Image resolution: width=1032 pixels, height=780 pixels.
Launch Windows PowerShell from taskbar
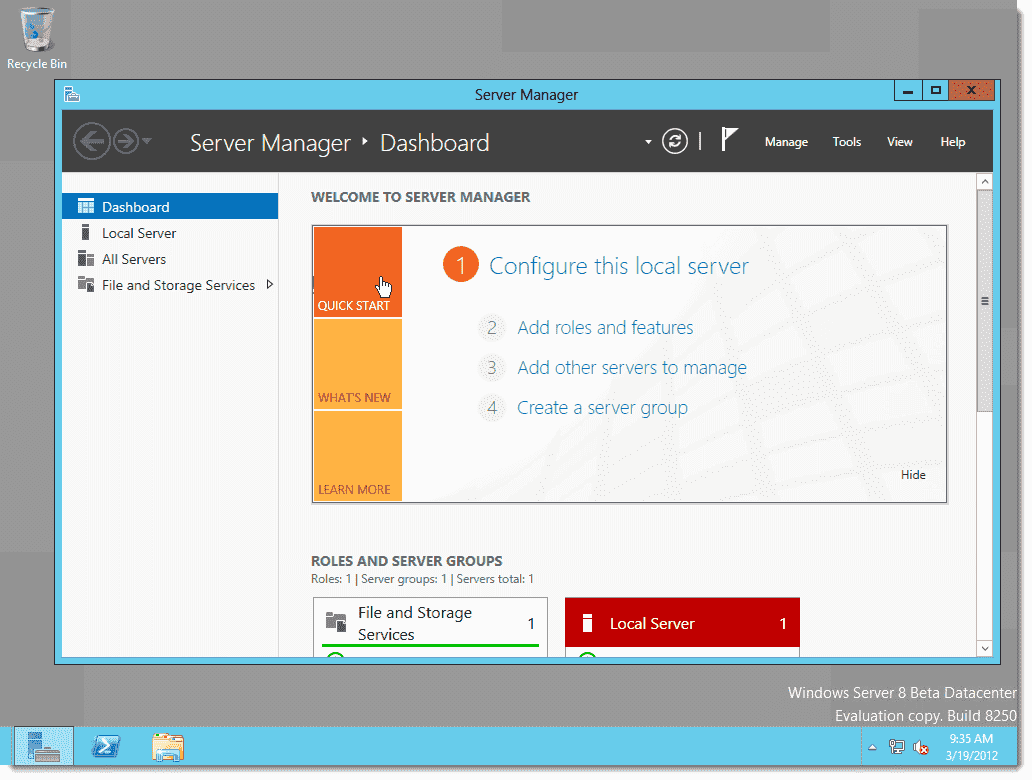click(x=106, y=746)
